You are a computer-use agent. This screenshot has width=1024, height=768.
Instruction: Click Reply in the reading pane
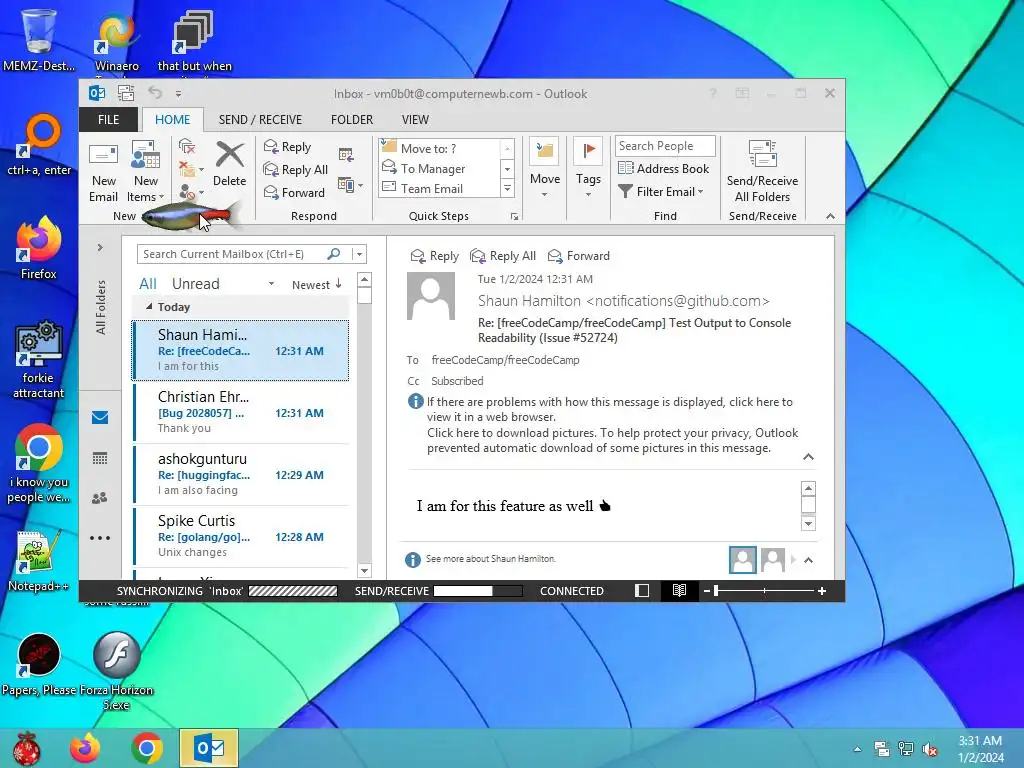point(434,256)
